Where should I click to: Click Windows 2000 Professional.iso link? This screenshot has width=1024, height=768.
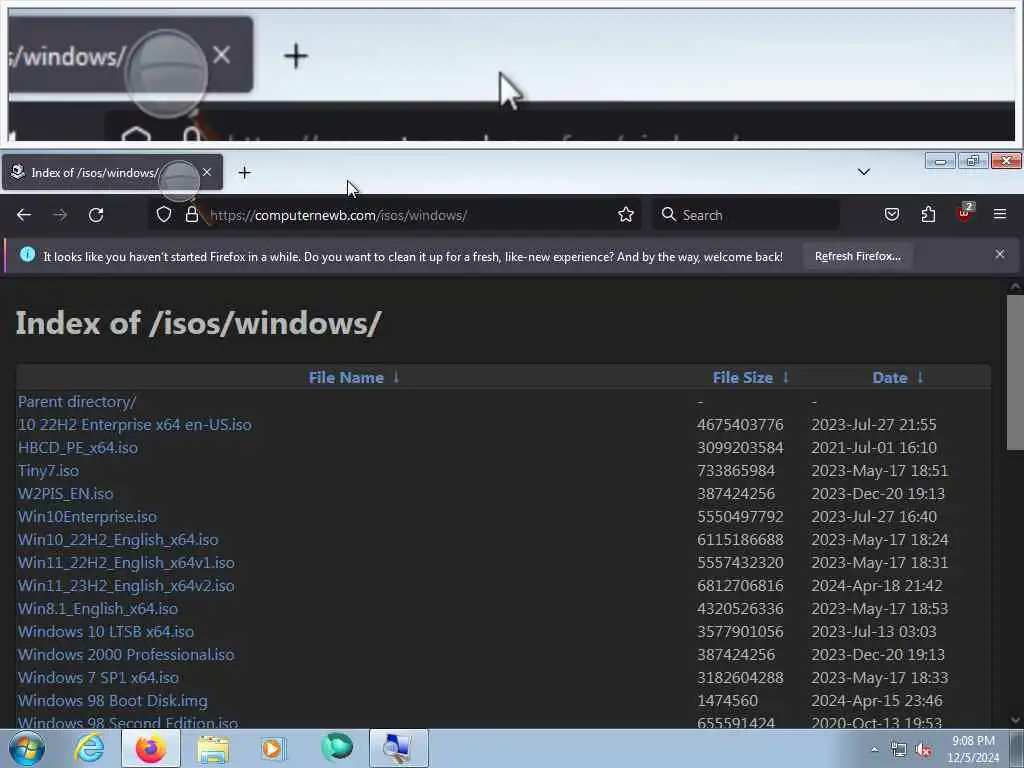[126, 654]
